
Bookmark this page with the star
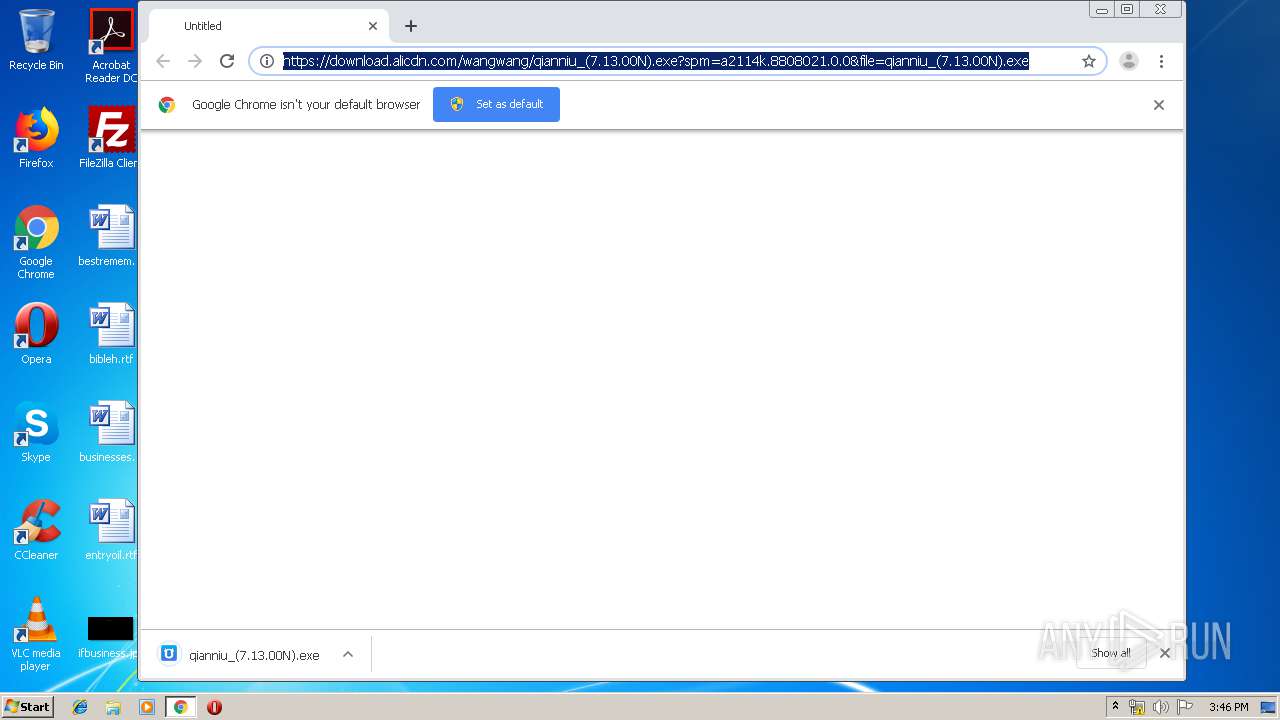[x=1089, y=61]
